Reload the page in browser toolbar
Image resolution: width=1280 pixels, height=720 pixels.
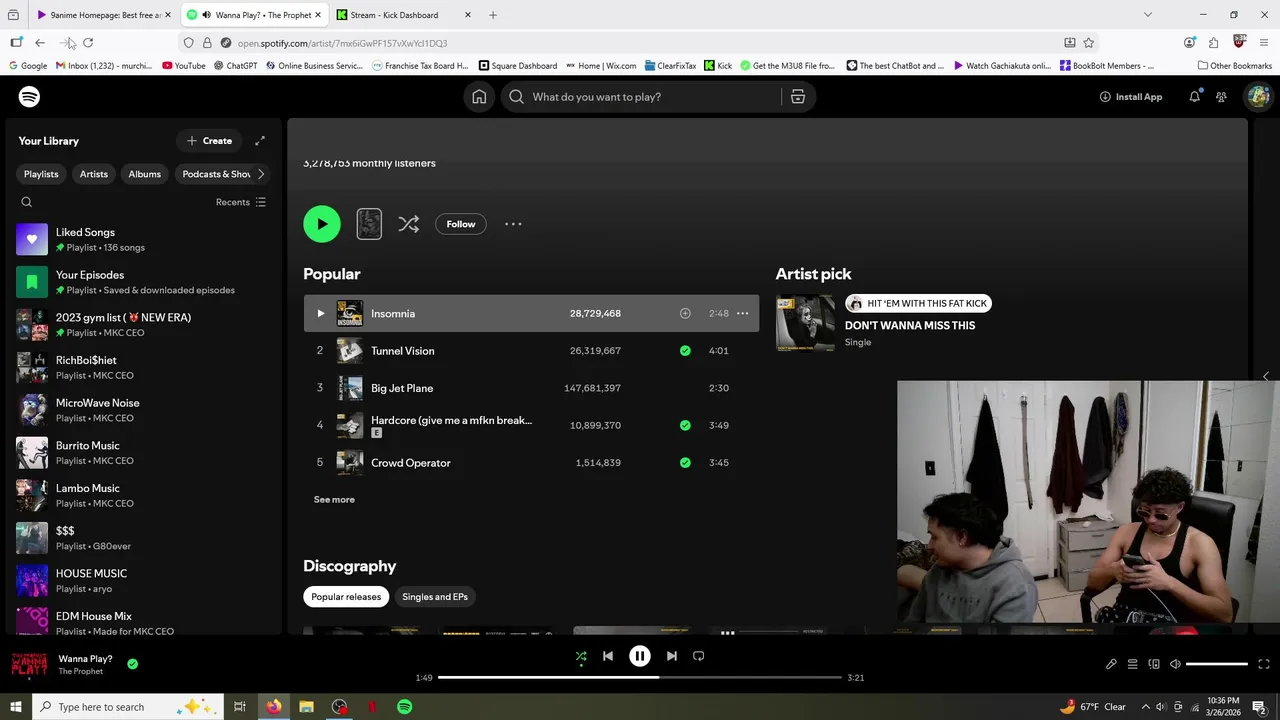[x=88, y=43]
